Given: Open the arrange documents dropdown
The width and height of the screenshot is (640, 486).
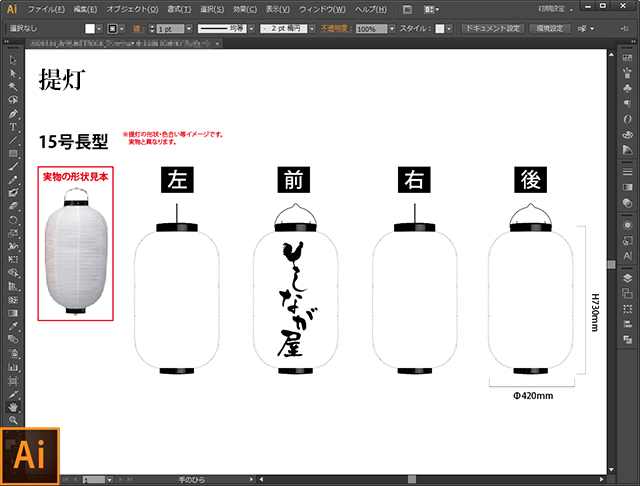Looking at the screenshot, I should 431,9.
